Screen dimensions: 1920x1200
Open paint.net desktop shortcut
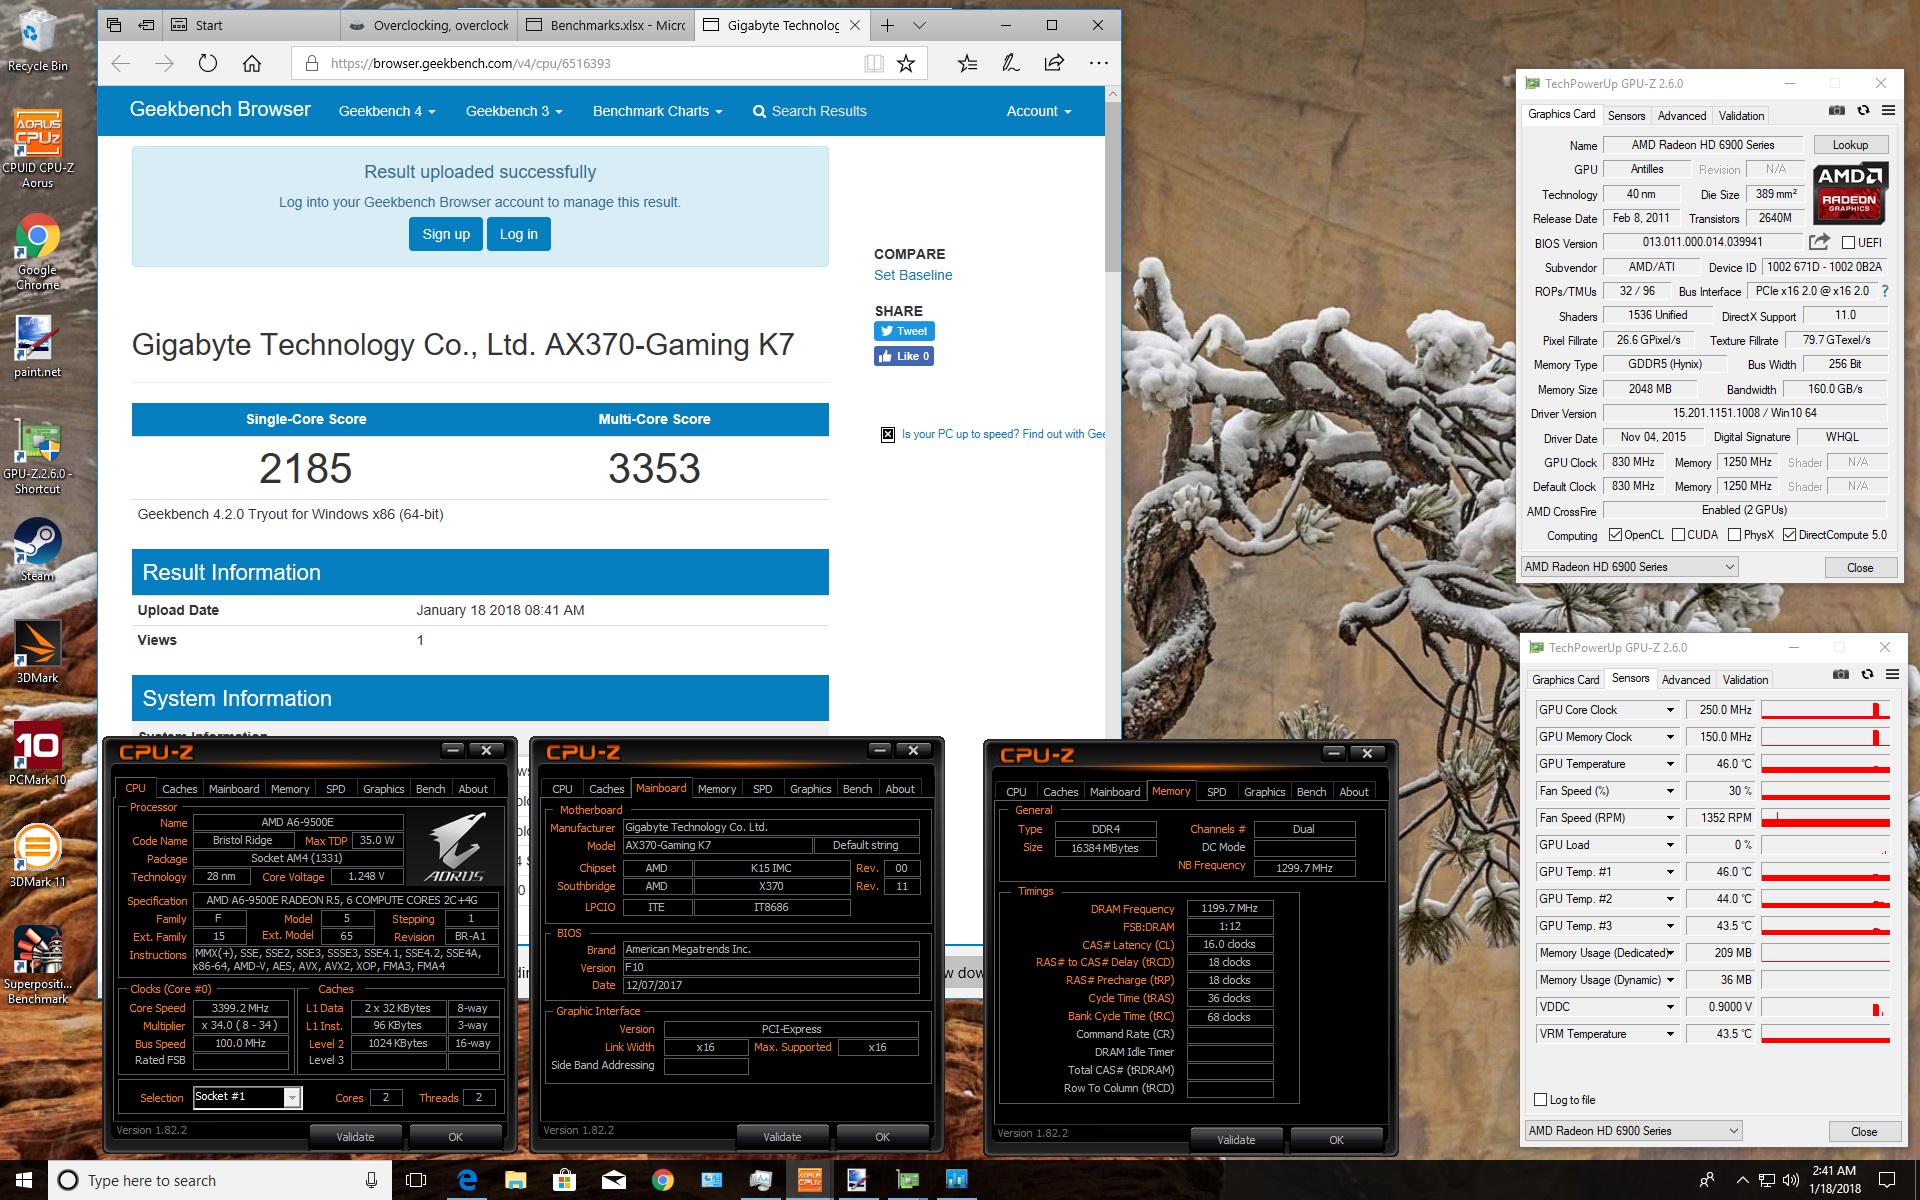click(x=37, y=347)
